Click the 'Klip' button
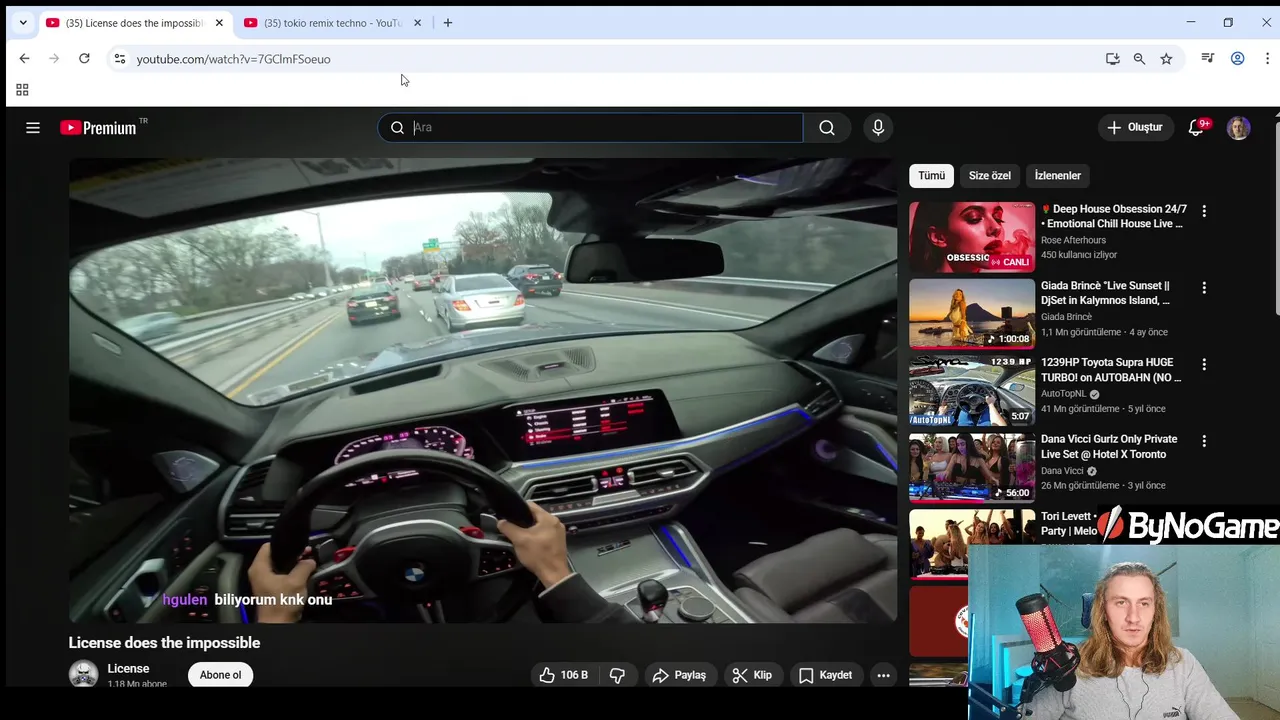 point(752,675)
